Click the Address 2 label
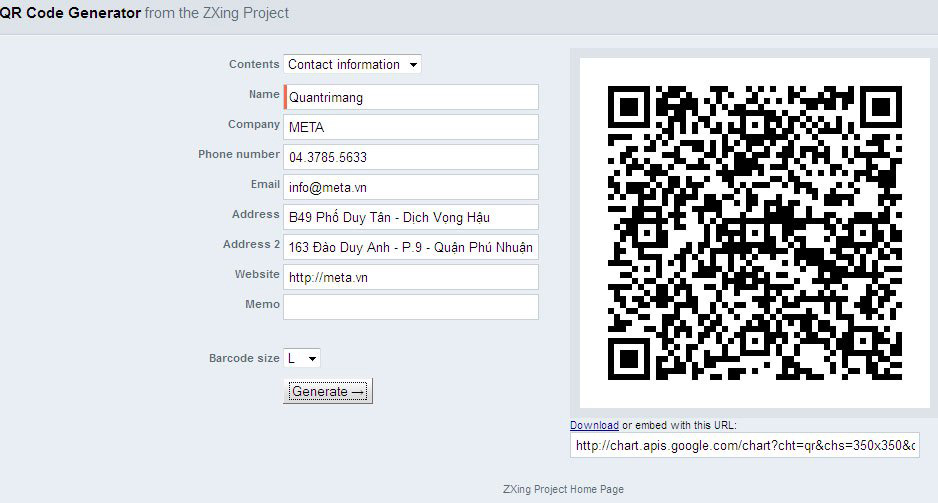This screenshot has width=938, height=503. coord(251,244)
